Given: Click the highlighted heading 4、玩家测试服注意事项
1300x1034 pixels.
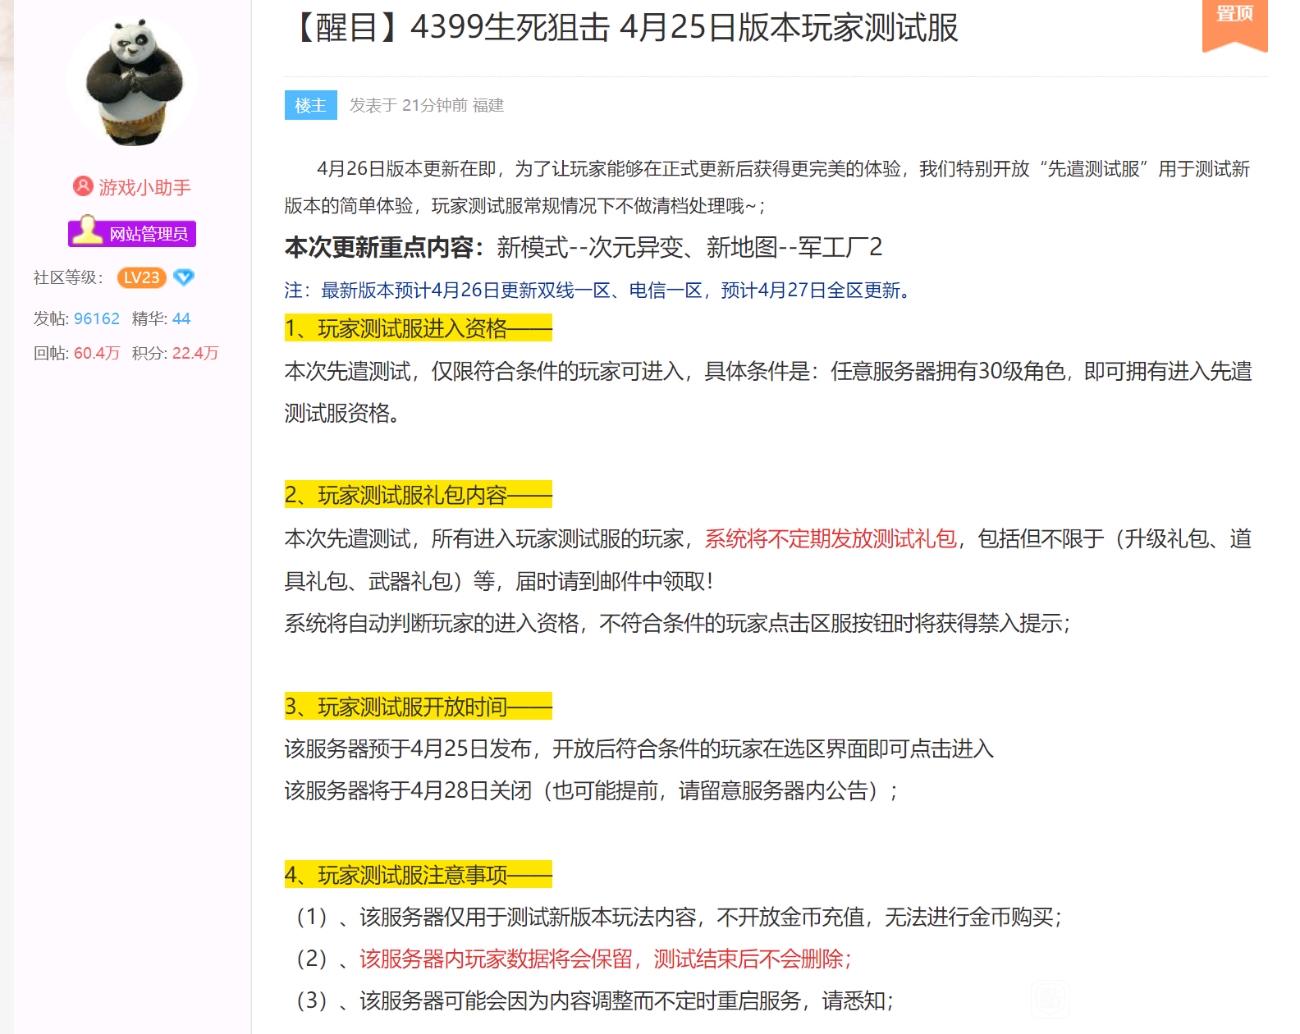Looking at the screenshot, I should [x=418, y=875].
